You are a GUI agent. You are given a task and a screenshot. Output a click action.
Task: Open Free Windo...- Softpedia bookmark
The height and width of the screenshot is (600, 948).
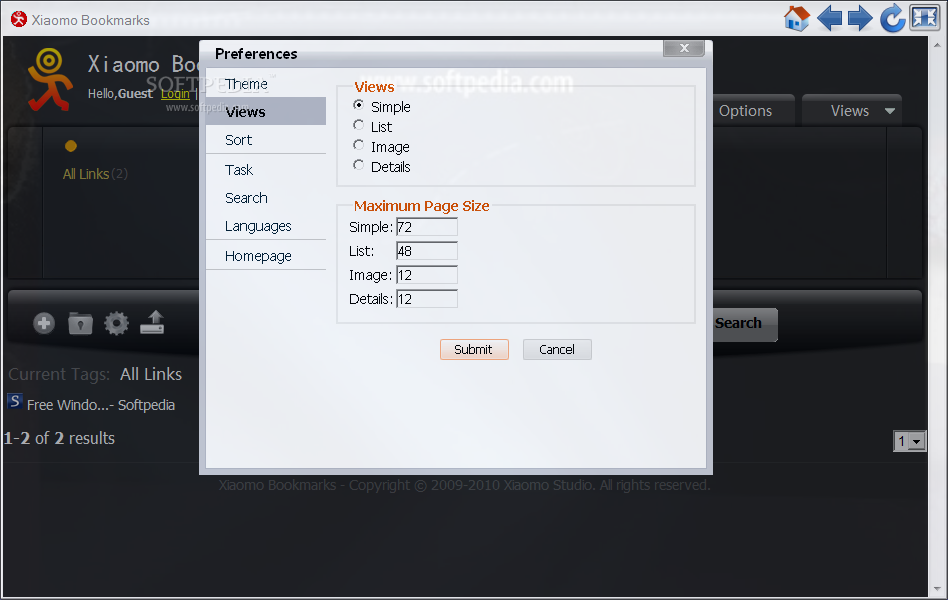click(x=101, y=405)
